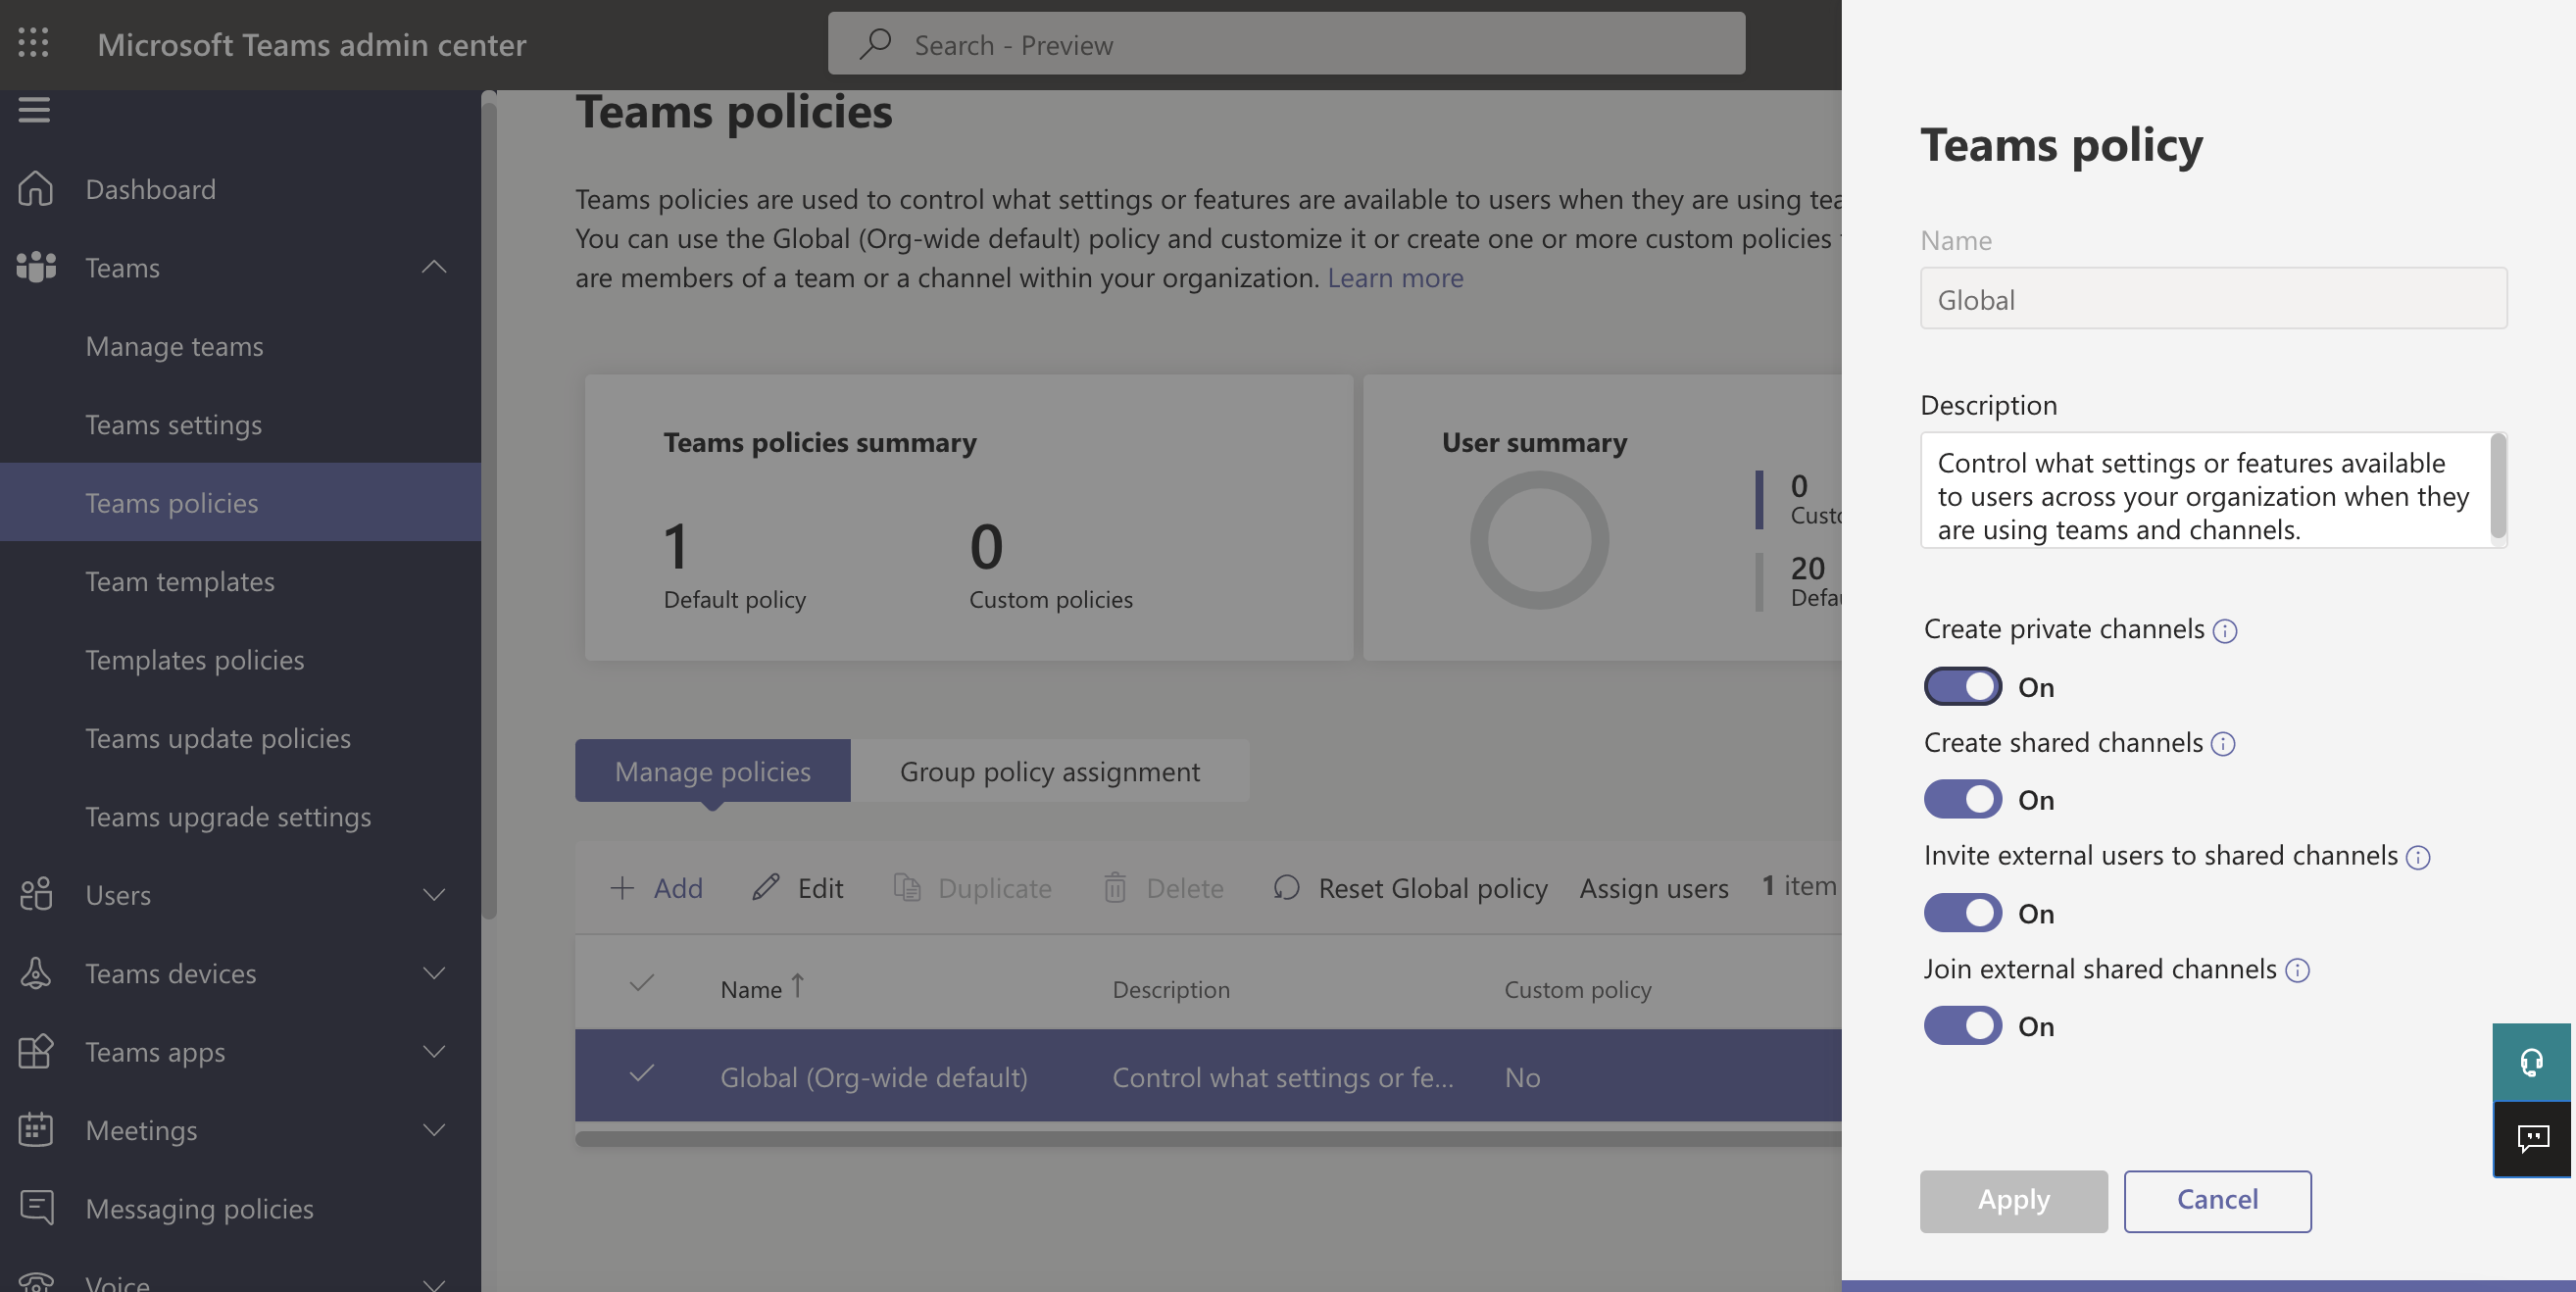Switch to Manage policies tab

pyautogui.click(x=712, y=770)
